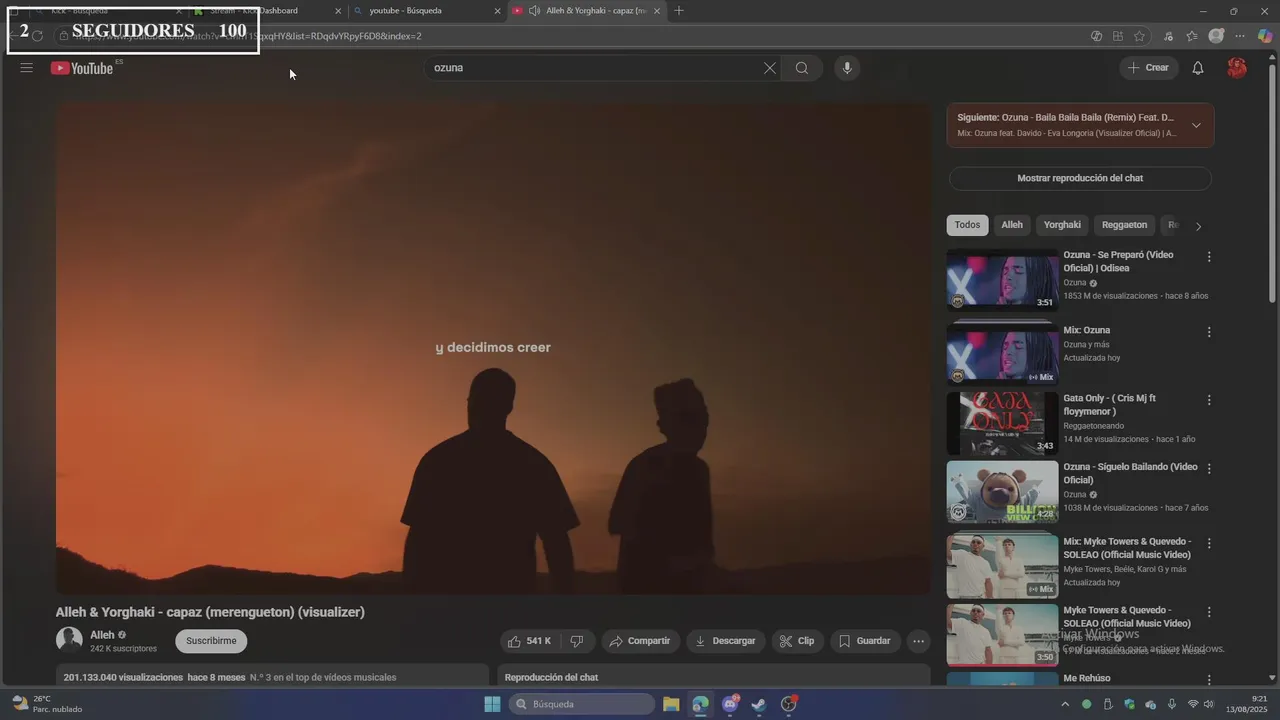The image size is (1280, 720).
Task: Add page to favorites with star icon
Action: click(1140, 36)
